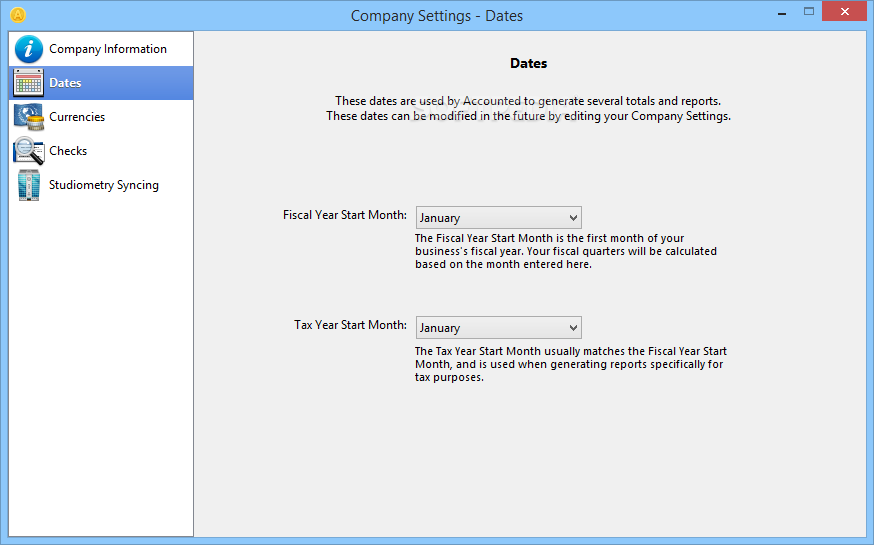
Task: Maximize the Company Settings window
Action: click(x=809, y=12)
